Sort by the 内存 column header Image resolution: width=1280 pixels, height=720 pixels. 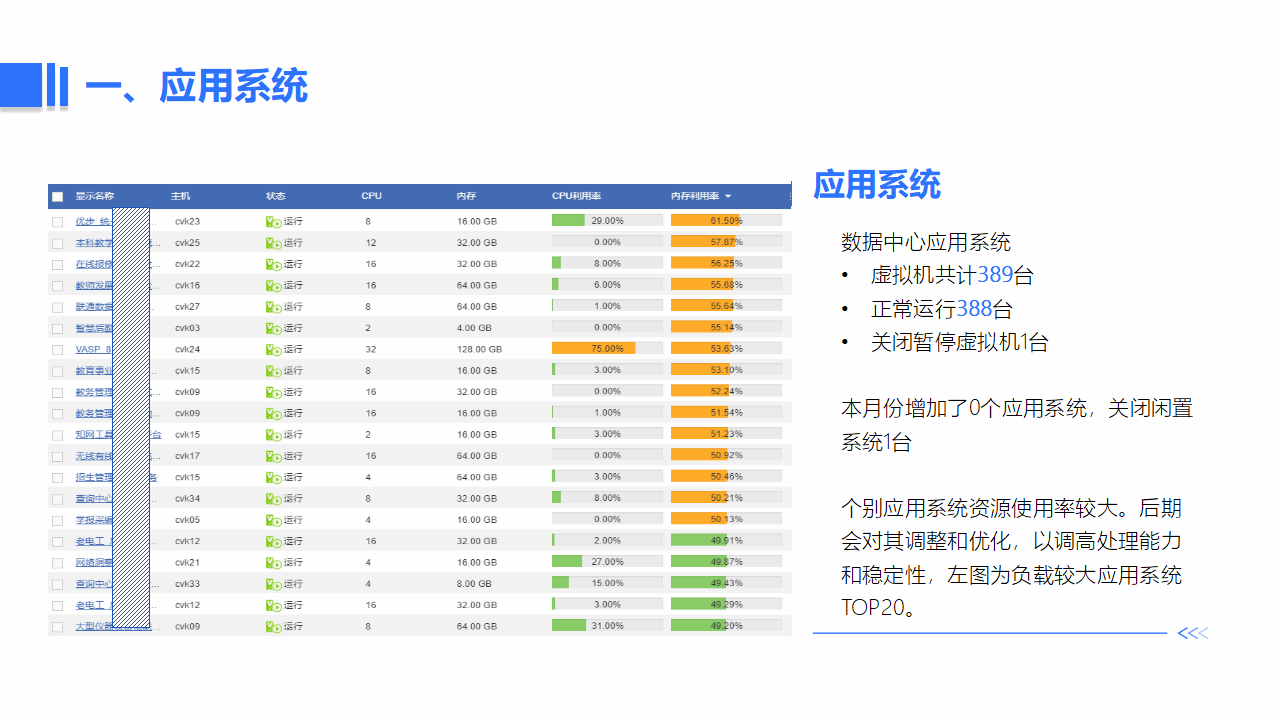click(466, 196)
